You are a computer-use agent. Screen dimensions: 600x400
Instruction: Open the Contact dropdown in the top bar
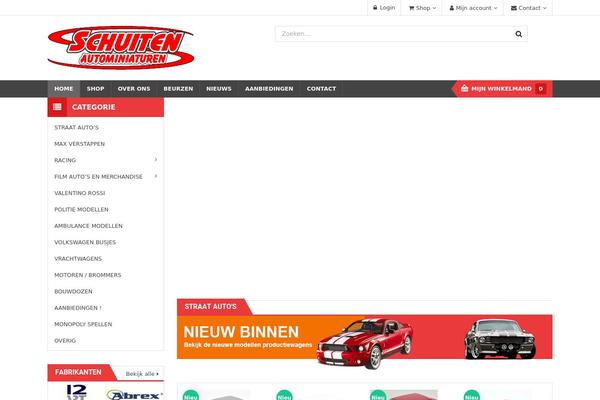(x=529, y=8)
